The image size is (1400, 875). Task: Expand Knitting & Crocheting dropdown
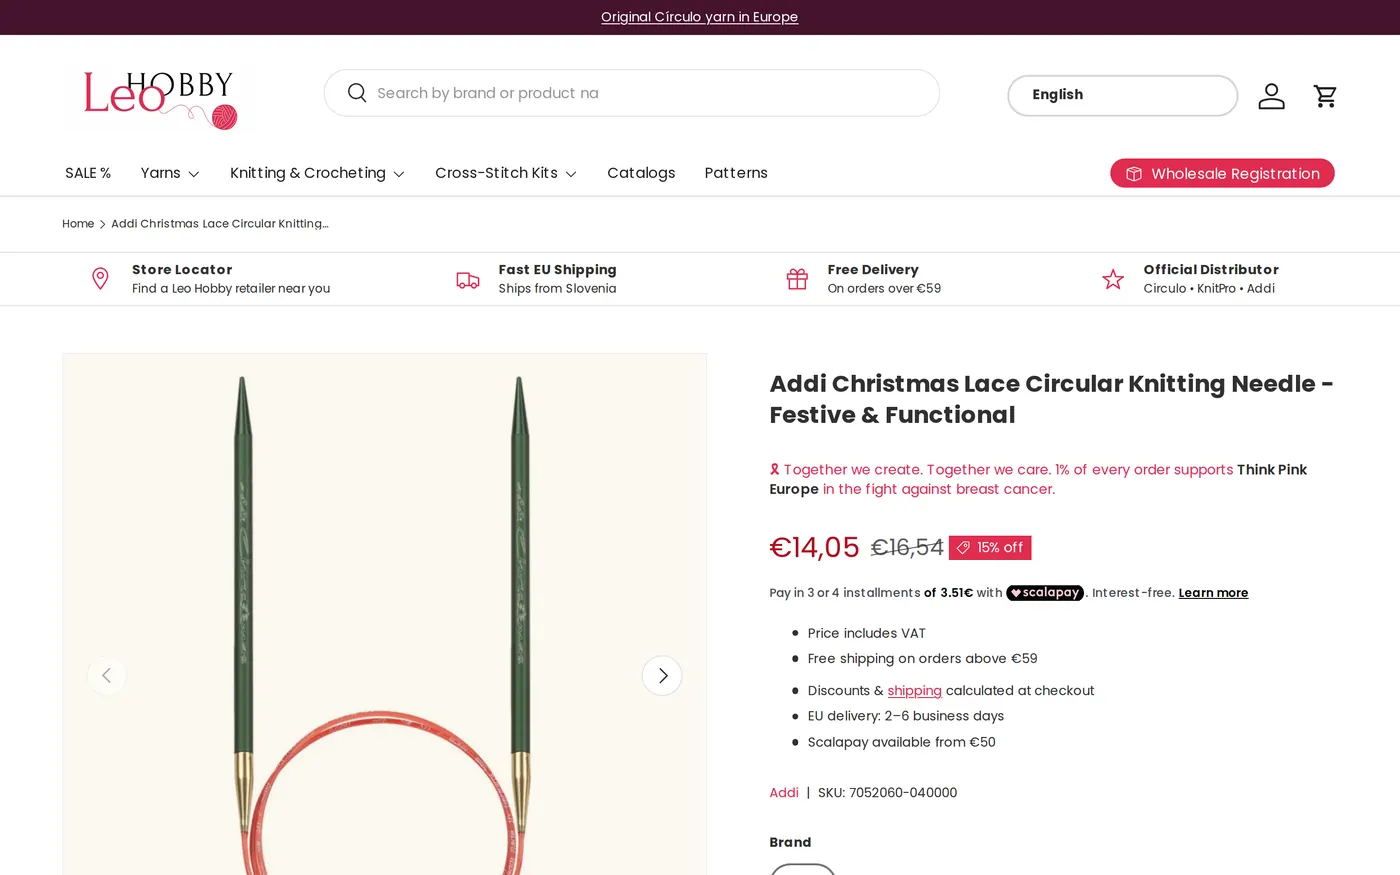tap(317, 173)
